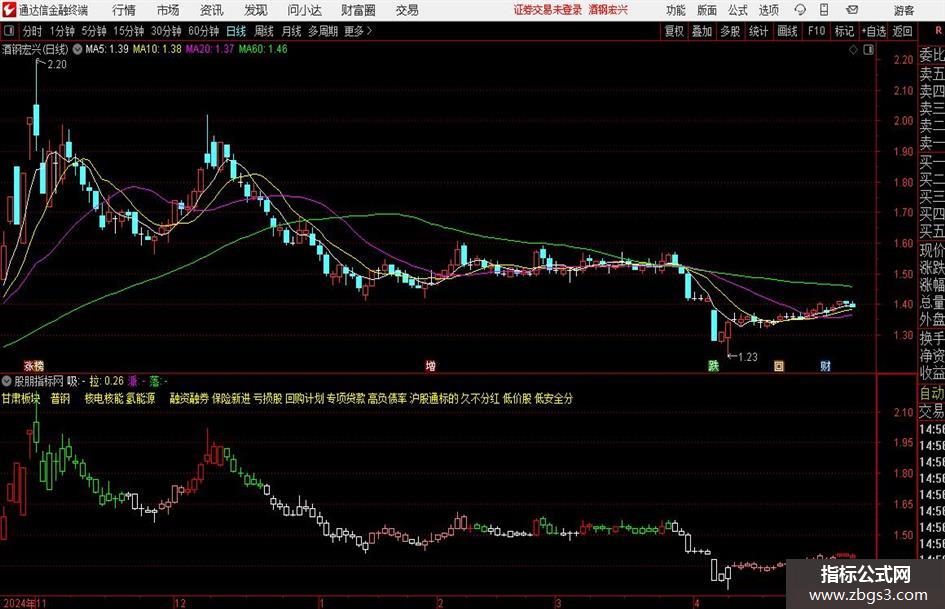This screenshot has height=609, width=945.
Task: Click the 氢能源 concept tag
Action: click(140, 398)
